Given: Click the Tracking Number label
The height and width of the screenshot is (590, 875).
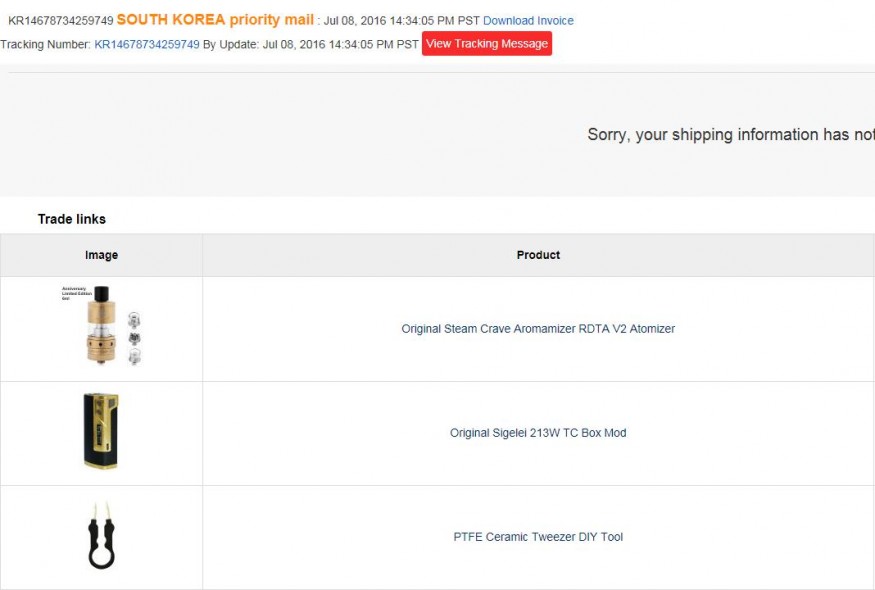Looking at the screenshot, I should click(45, 44).
